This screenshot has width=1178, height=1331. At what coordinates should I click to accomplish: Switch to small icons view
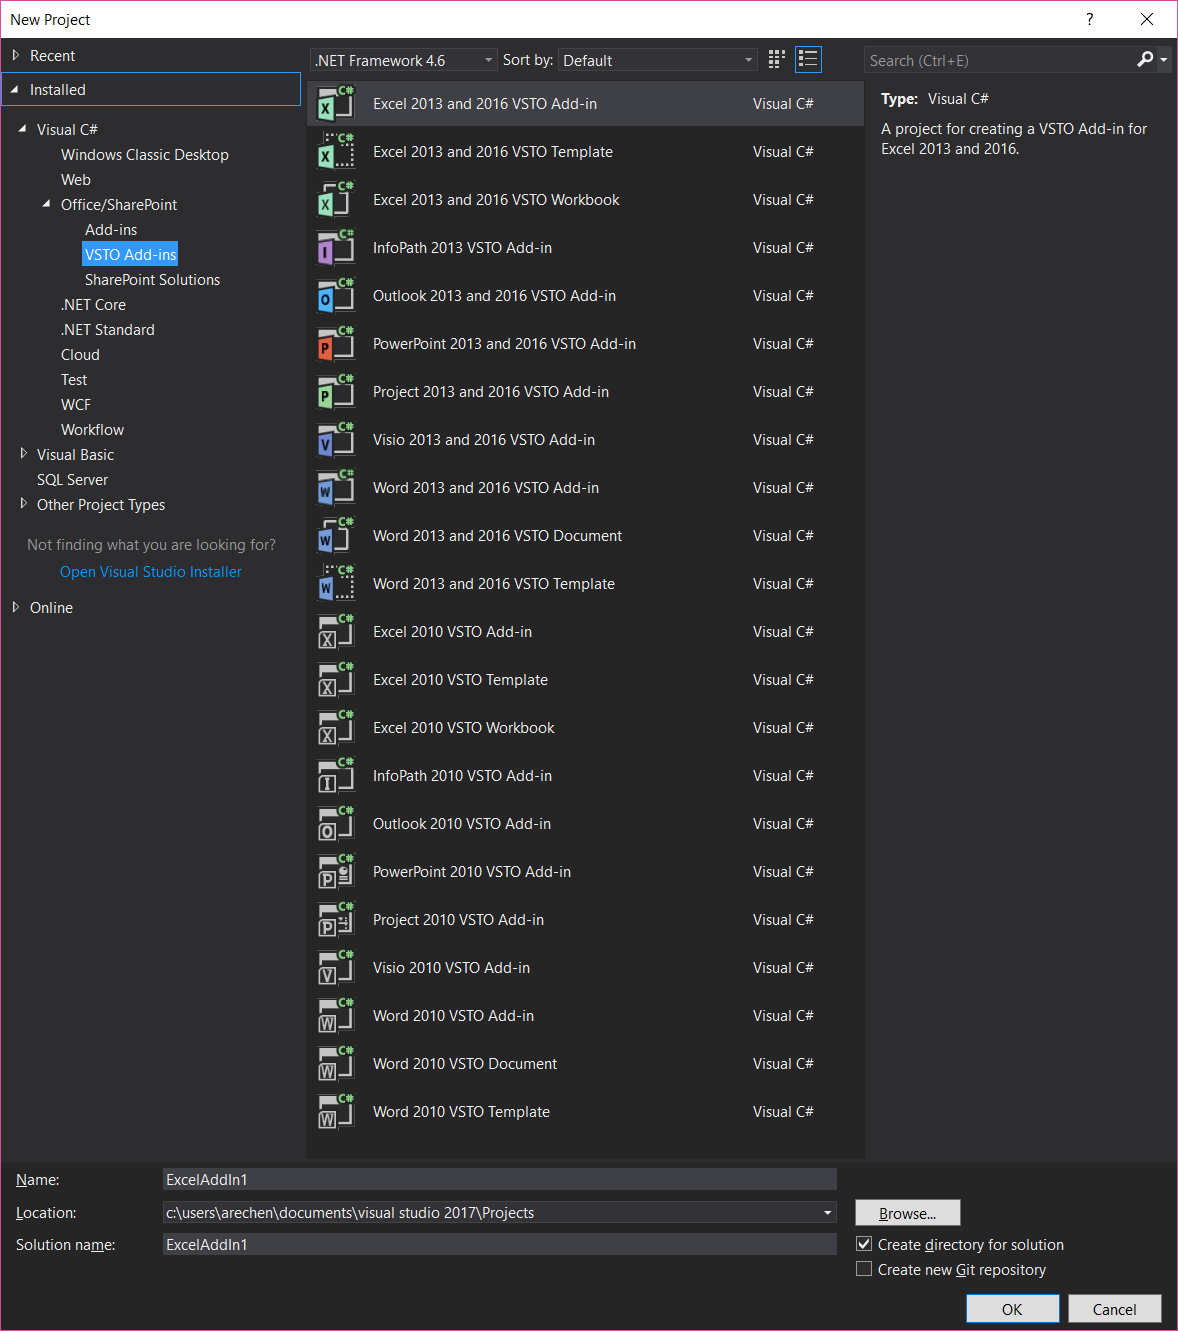click(776, 60)
